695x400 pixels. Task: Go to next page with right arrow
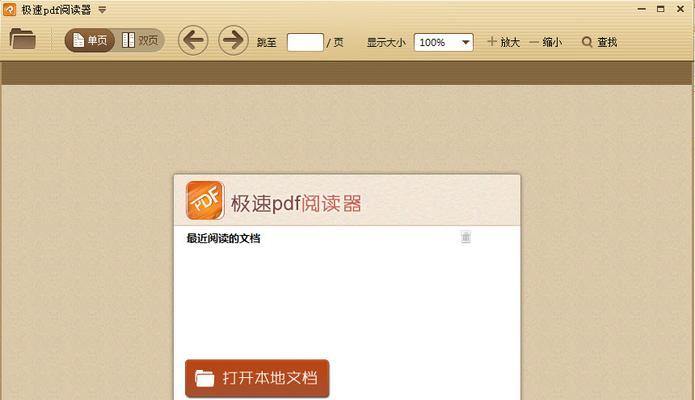(x=234, y=40)
